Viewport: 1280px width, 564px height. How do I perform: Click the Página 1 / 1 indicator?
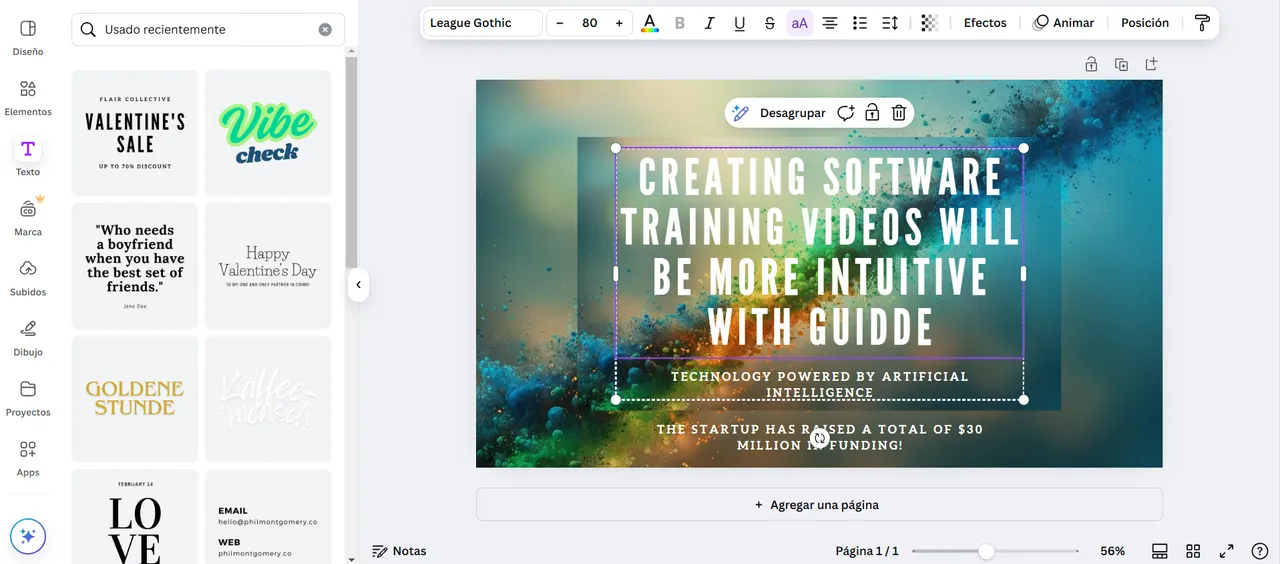click(867, 551)
